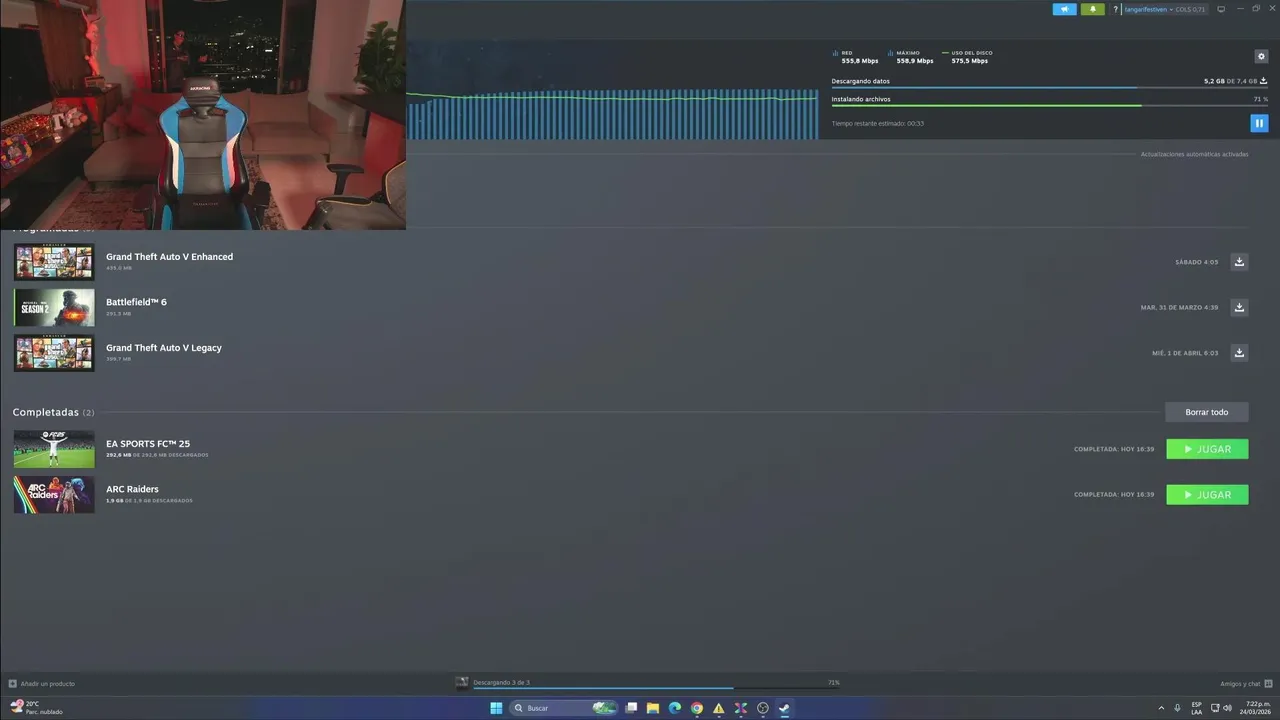Play EA SPORTS FC 25 with JUGAR

tap(1207, 449)
